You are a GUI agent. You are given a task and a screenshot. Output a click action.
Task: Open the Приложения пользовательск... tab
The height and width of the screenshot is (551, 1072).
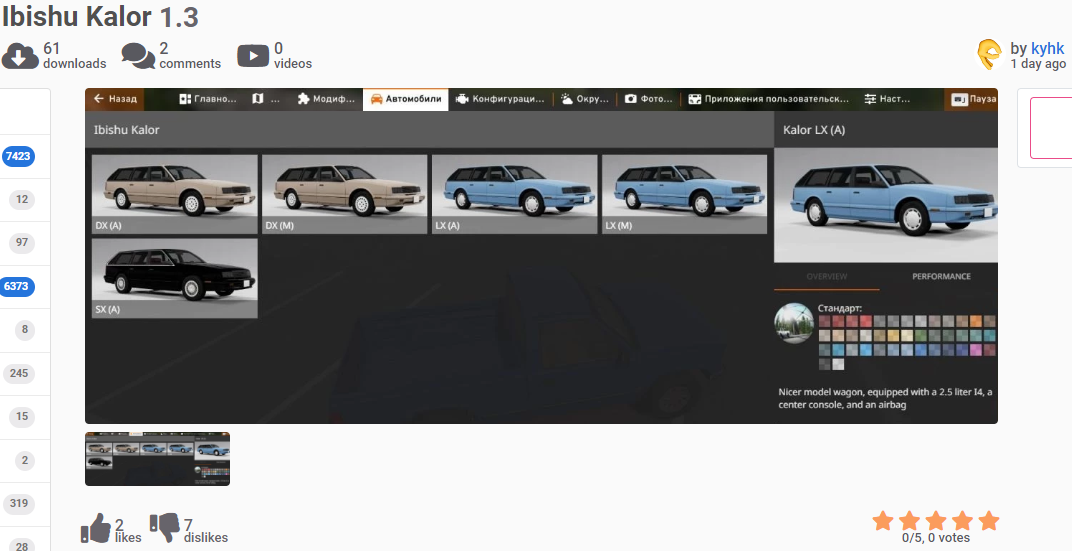tap(768, 99)
